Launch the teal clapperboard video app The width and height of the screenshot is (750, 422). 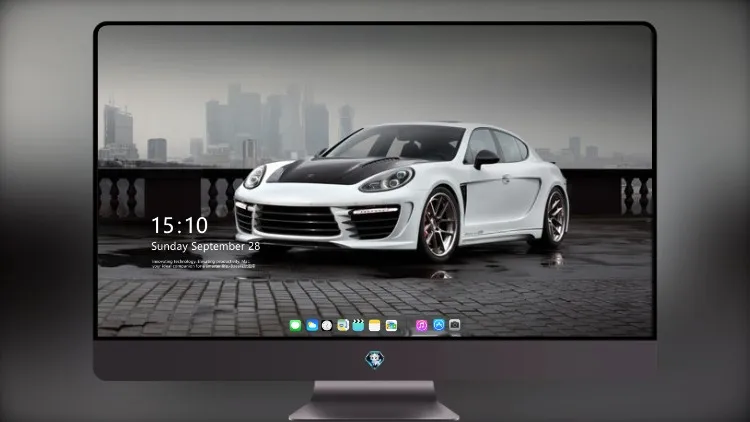358,325
